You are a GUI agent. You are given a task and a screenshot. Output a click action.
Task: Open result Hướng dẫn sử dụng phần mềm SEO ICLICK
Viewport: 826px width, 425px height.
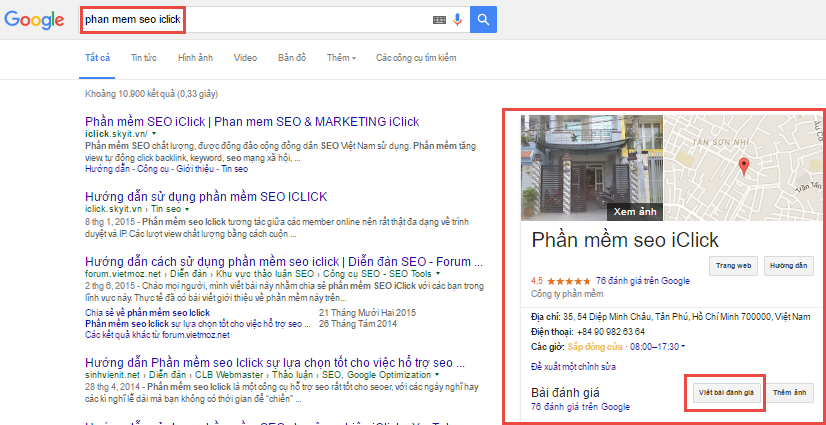[x=206, y=197]
